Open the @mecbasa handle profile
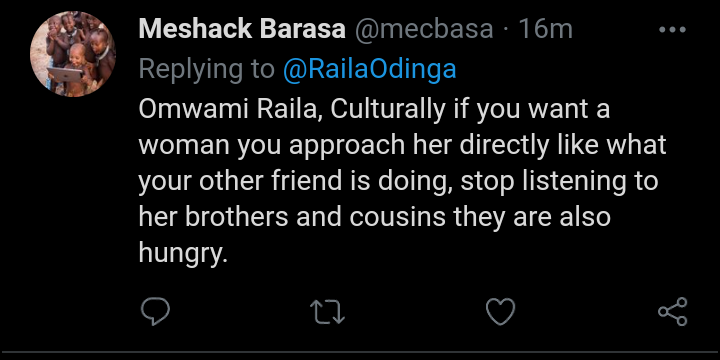Image resolution: width=720 pixels, height=360 pixels. 423,29
